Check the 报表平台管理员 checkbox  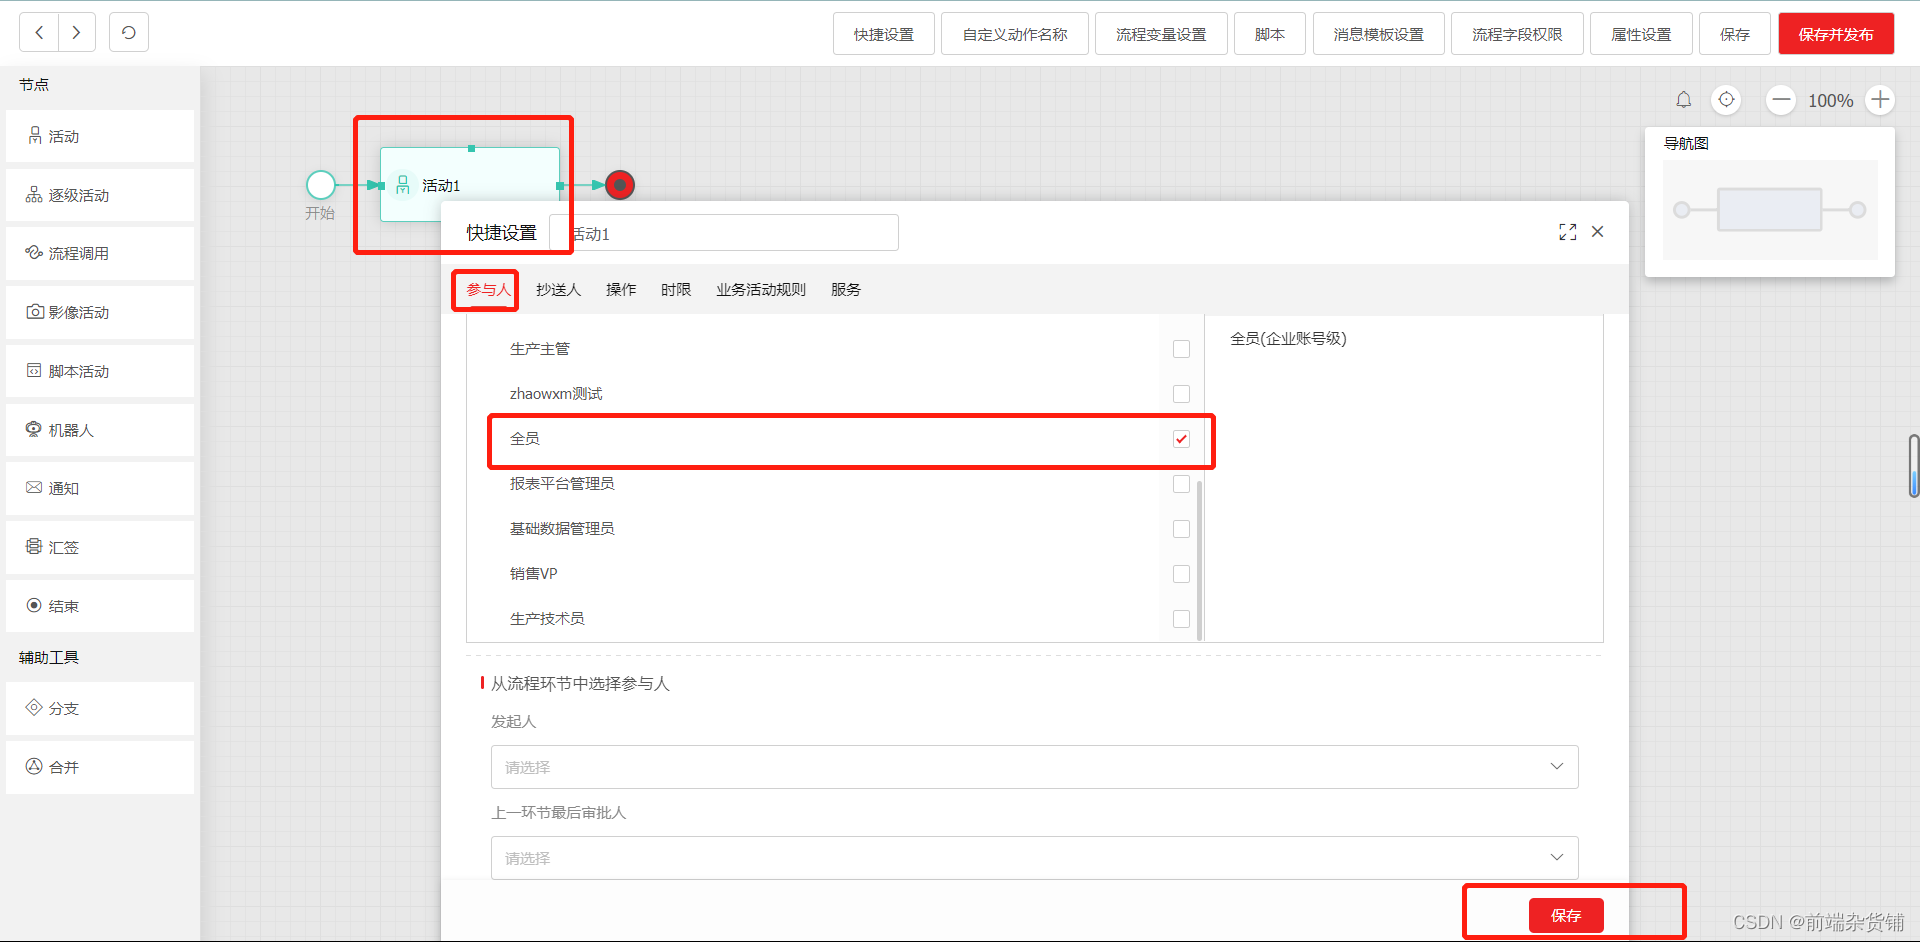point(1181,484)
